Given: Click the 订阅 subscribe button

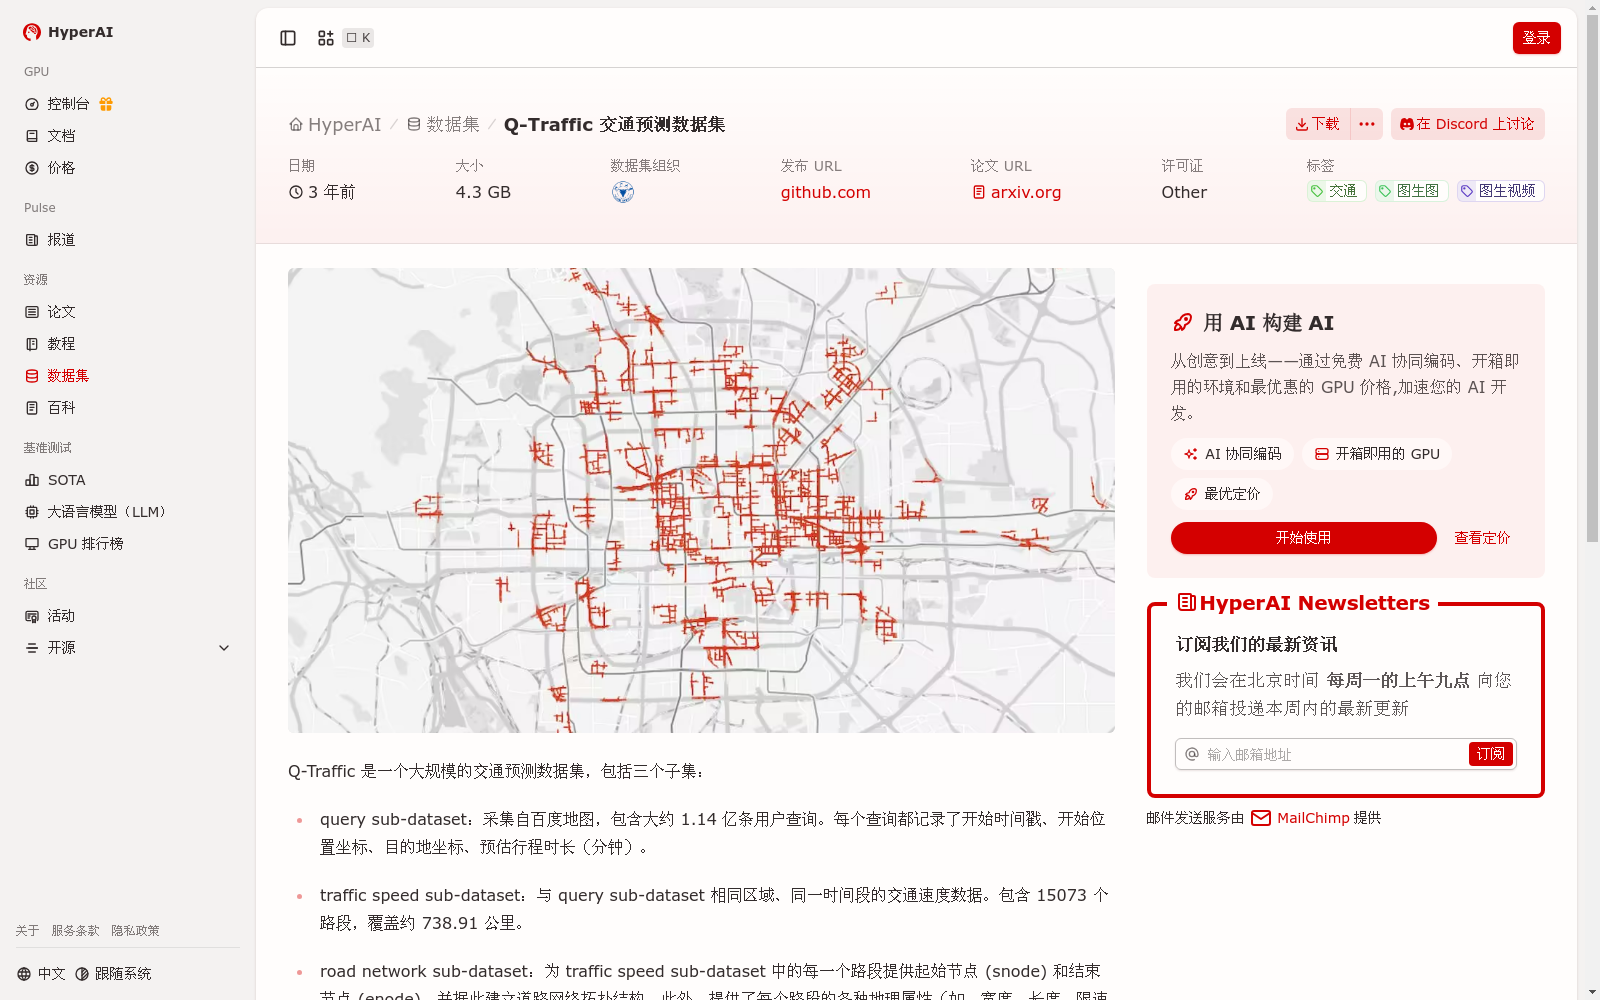Looking at the screenshot, I should click(x=1491, y=754).
